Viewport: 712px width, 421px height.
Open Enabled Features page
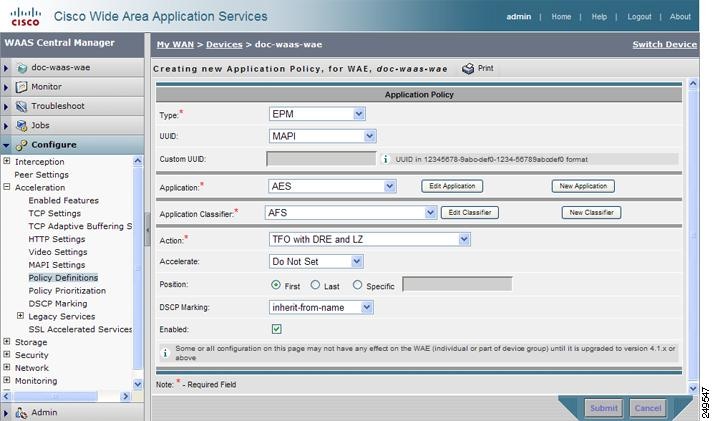[64, 200]
